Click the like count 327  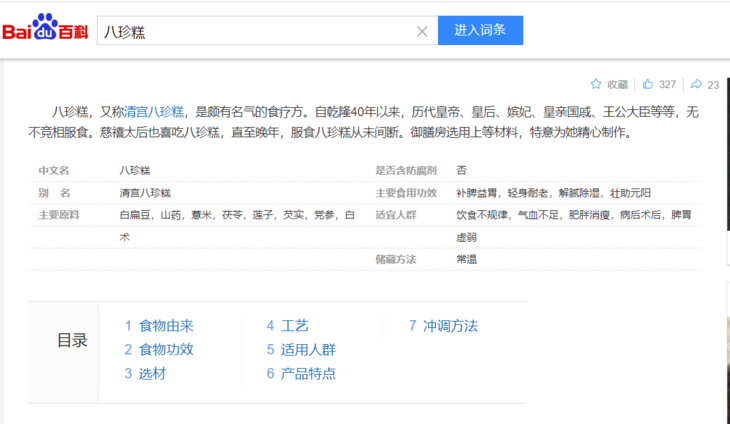[667, 85]
